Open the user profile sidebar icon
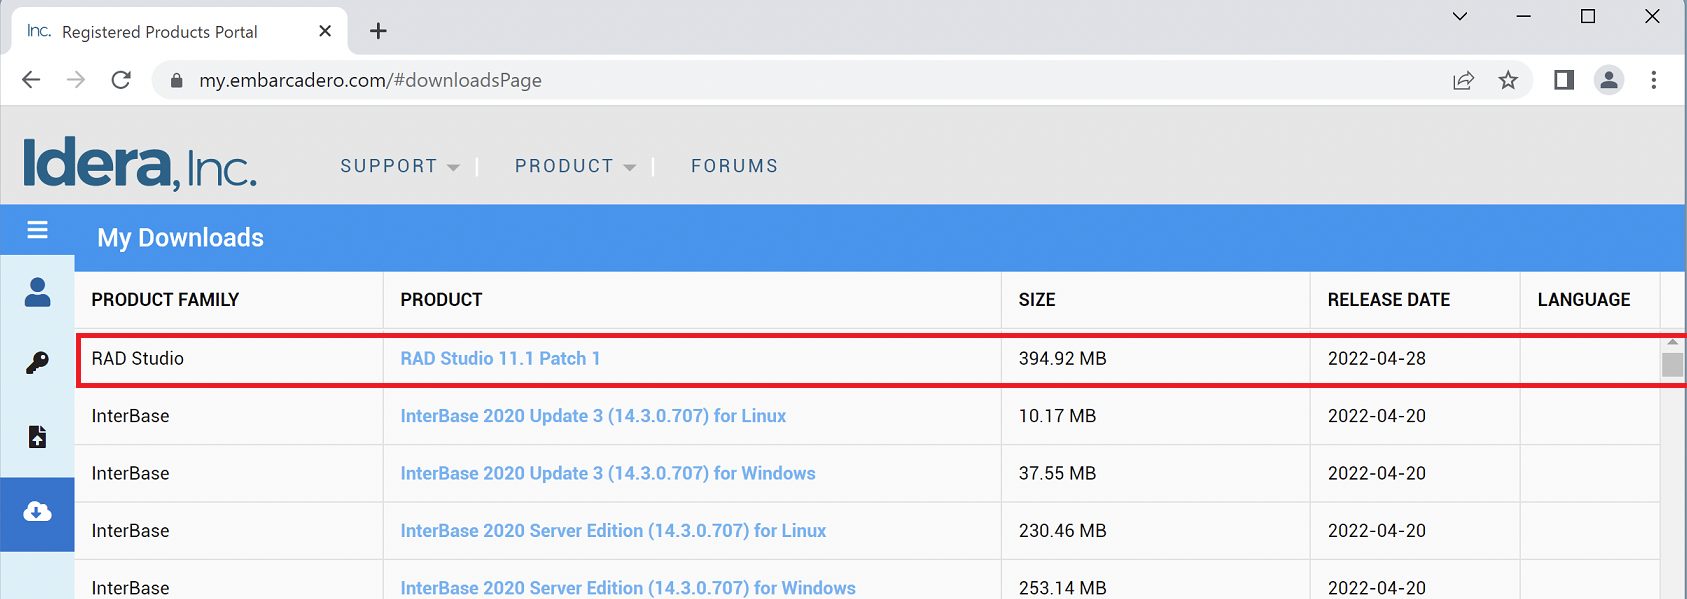1687x599 pixels. pos(37,292)
